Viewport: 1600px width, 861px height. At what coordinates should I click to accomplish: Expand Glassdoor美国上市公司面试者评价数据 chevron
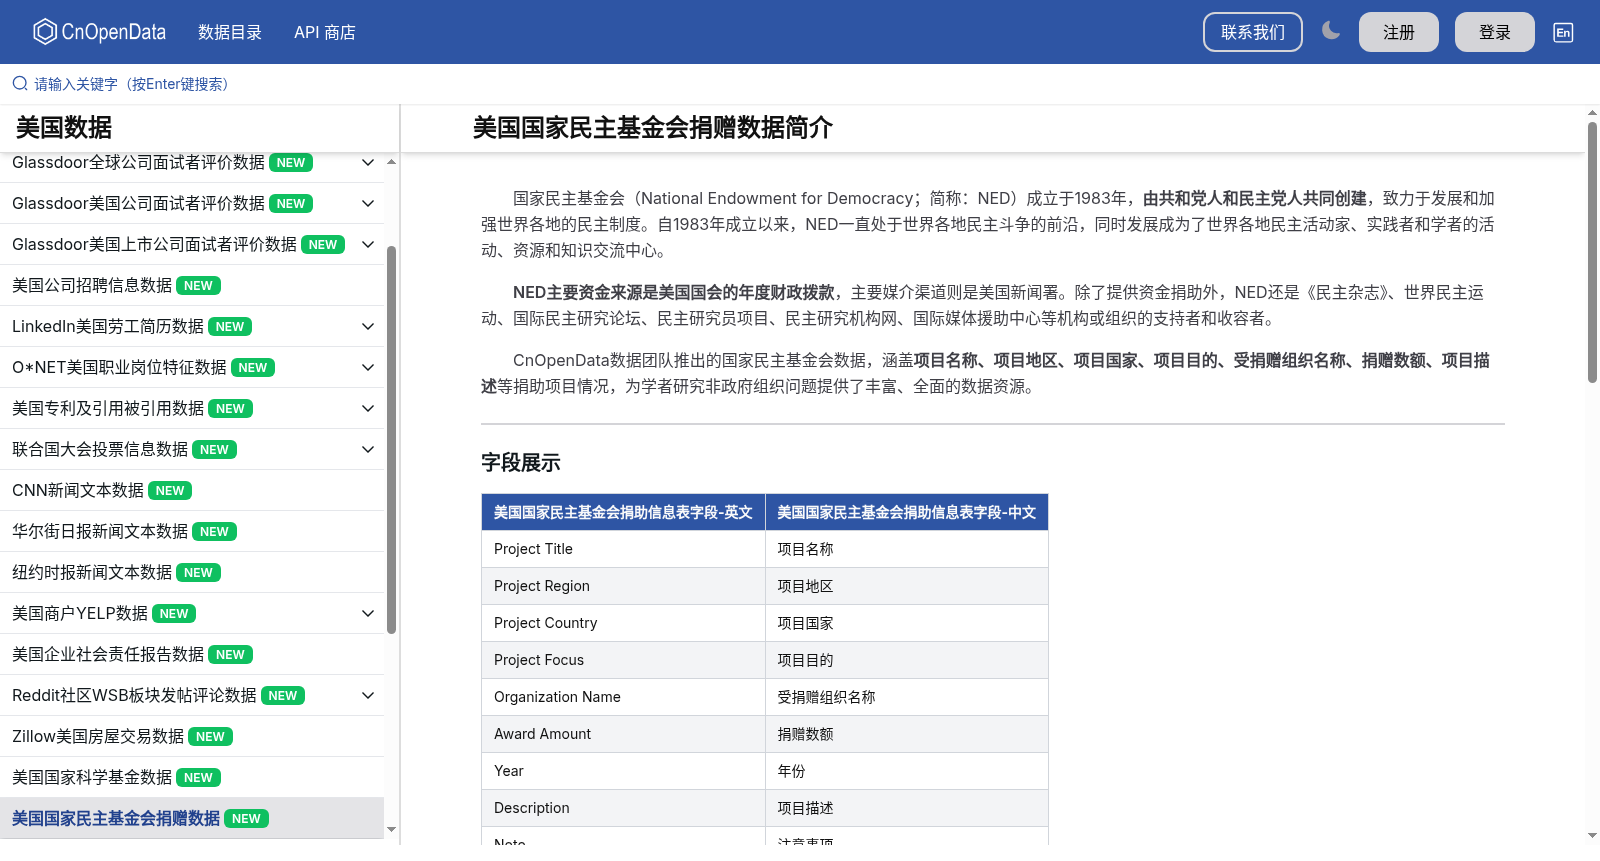pos(368,244)
